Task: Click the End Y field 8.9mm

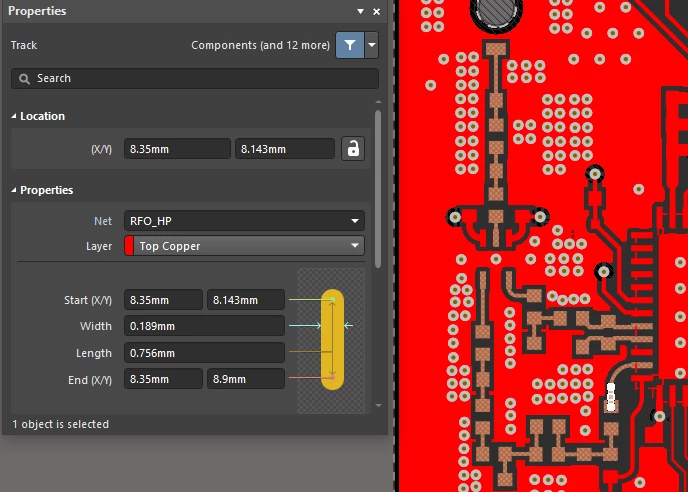Action: point(246,379)
